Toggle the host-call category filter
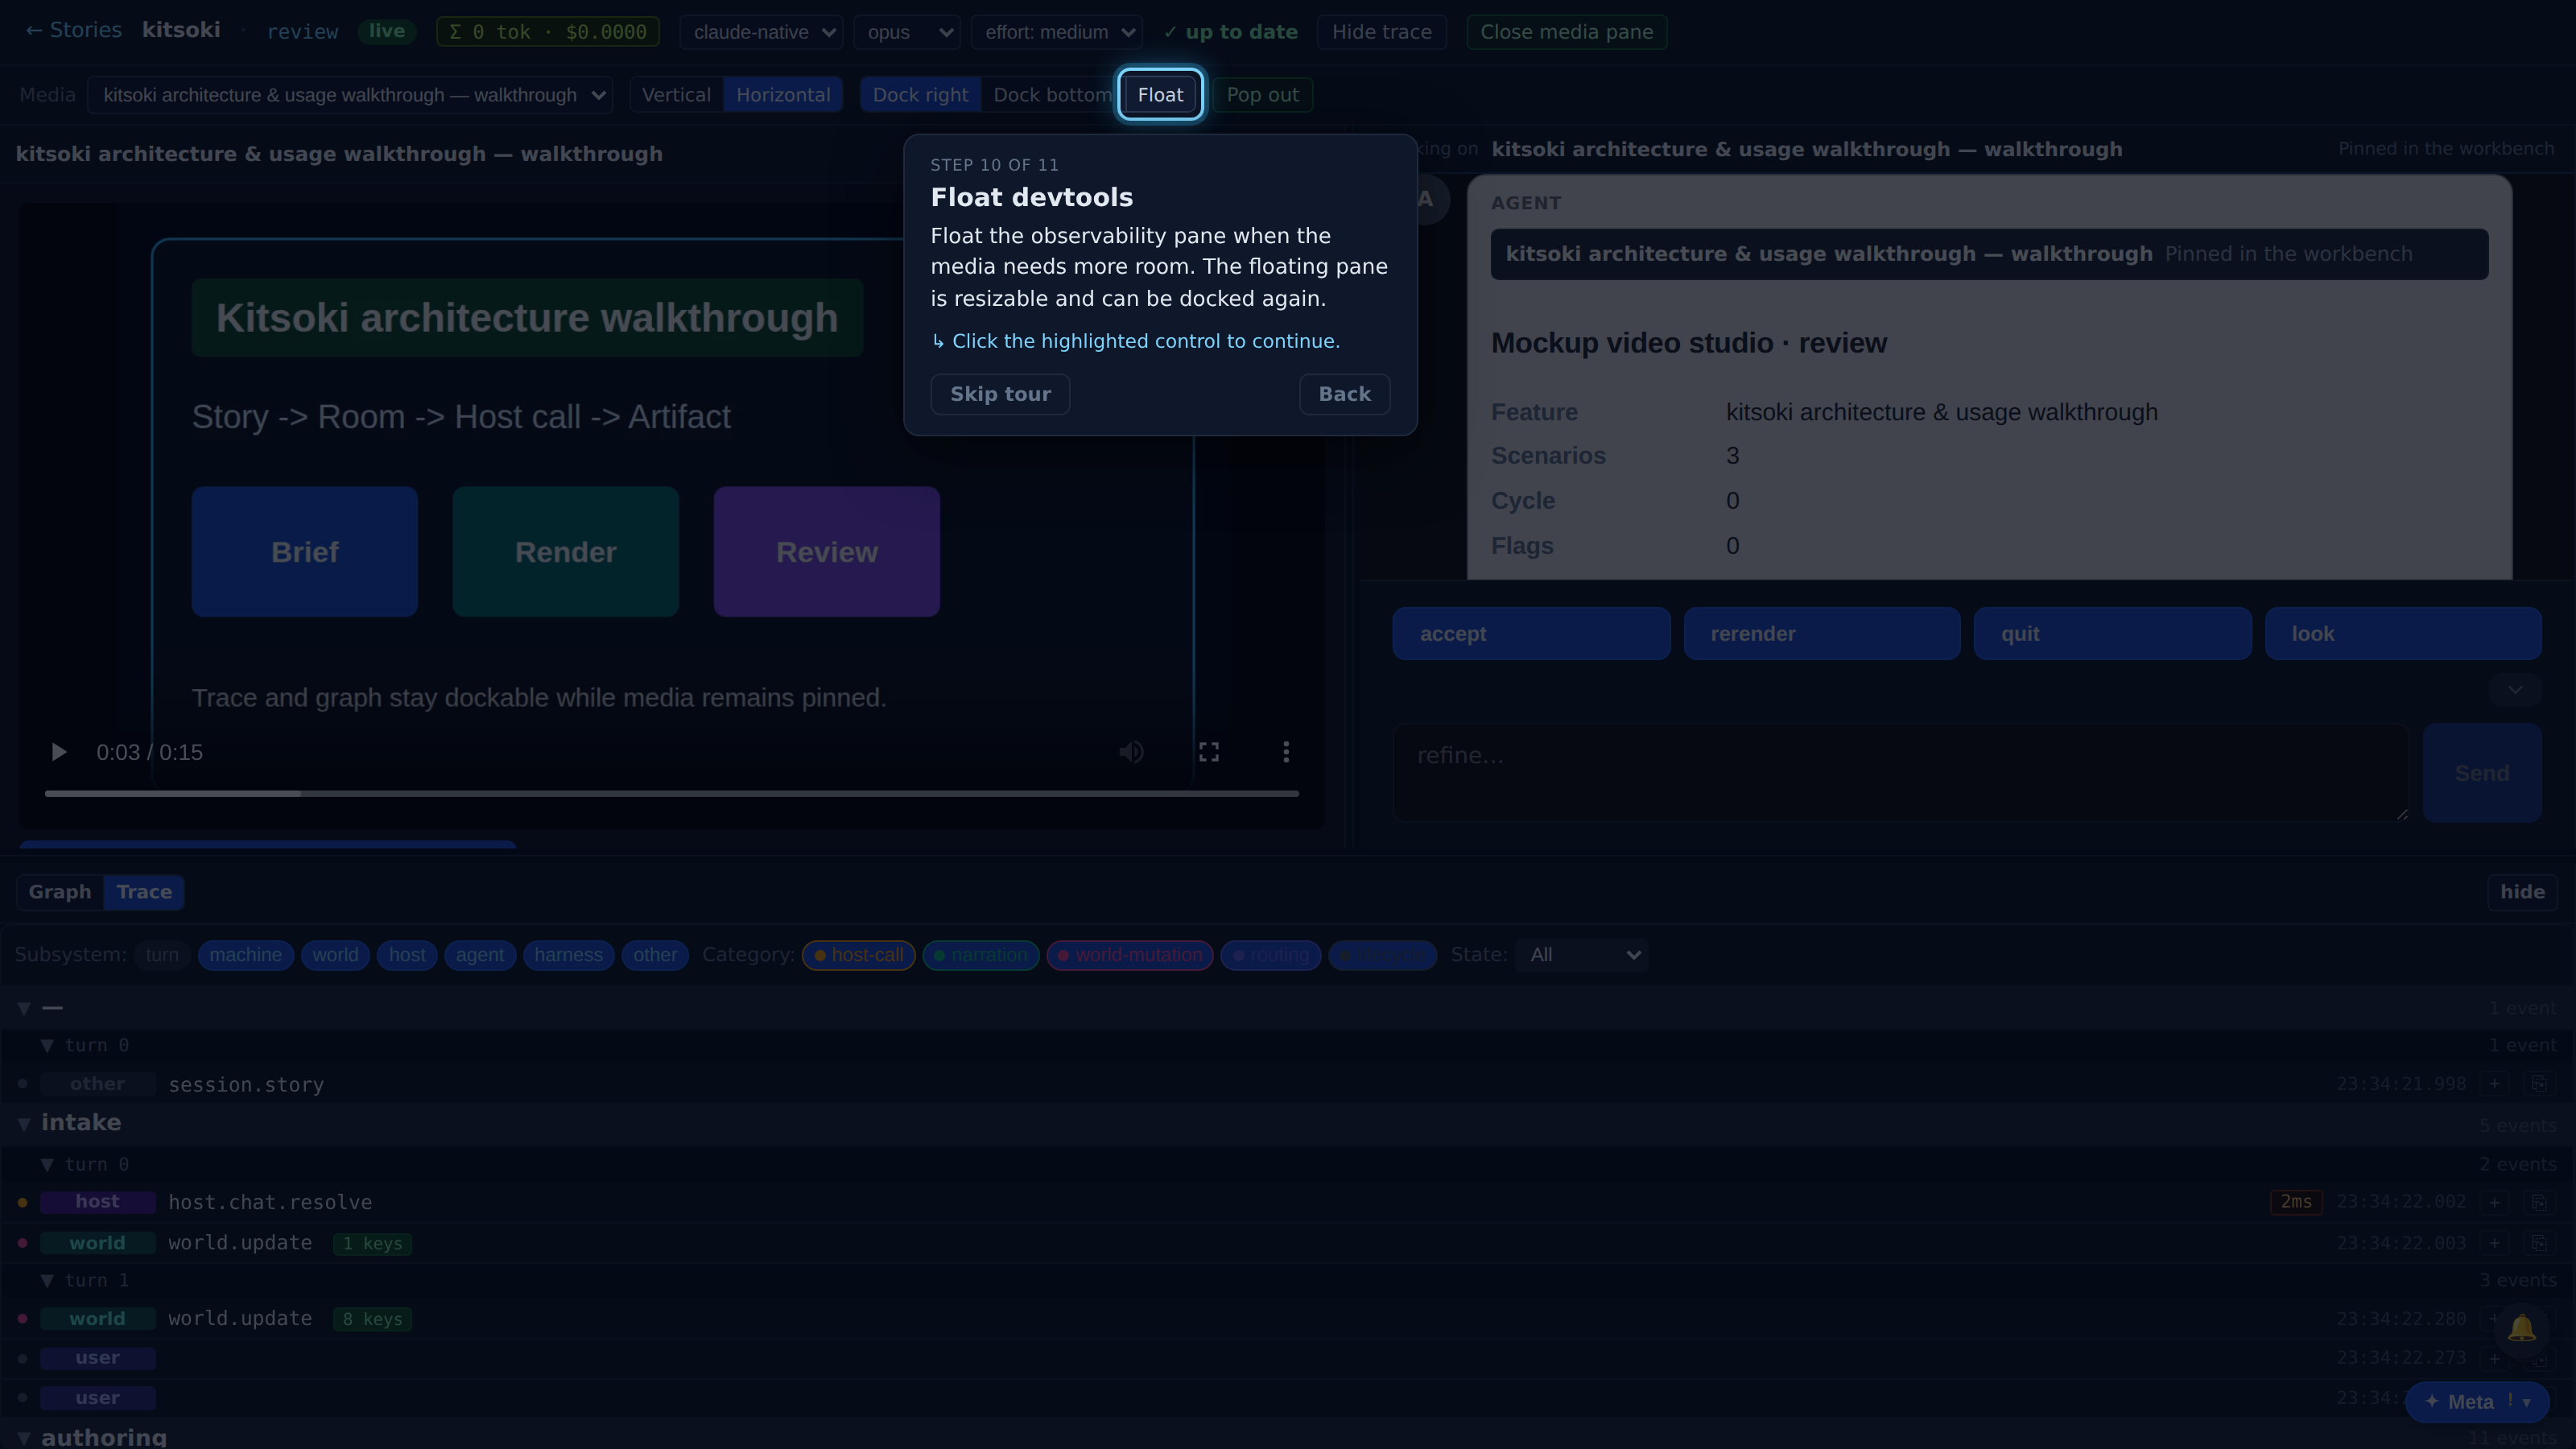The image size is (2576, 1449). click(x=858, y=955)
